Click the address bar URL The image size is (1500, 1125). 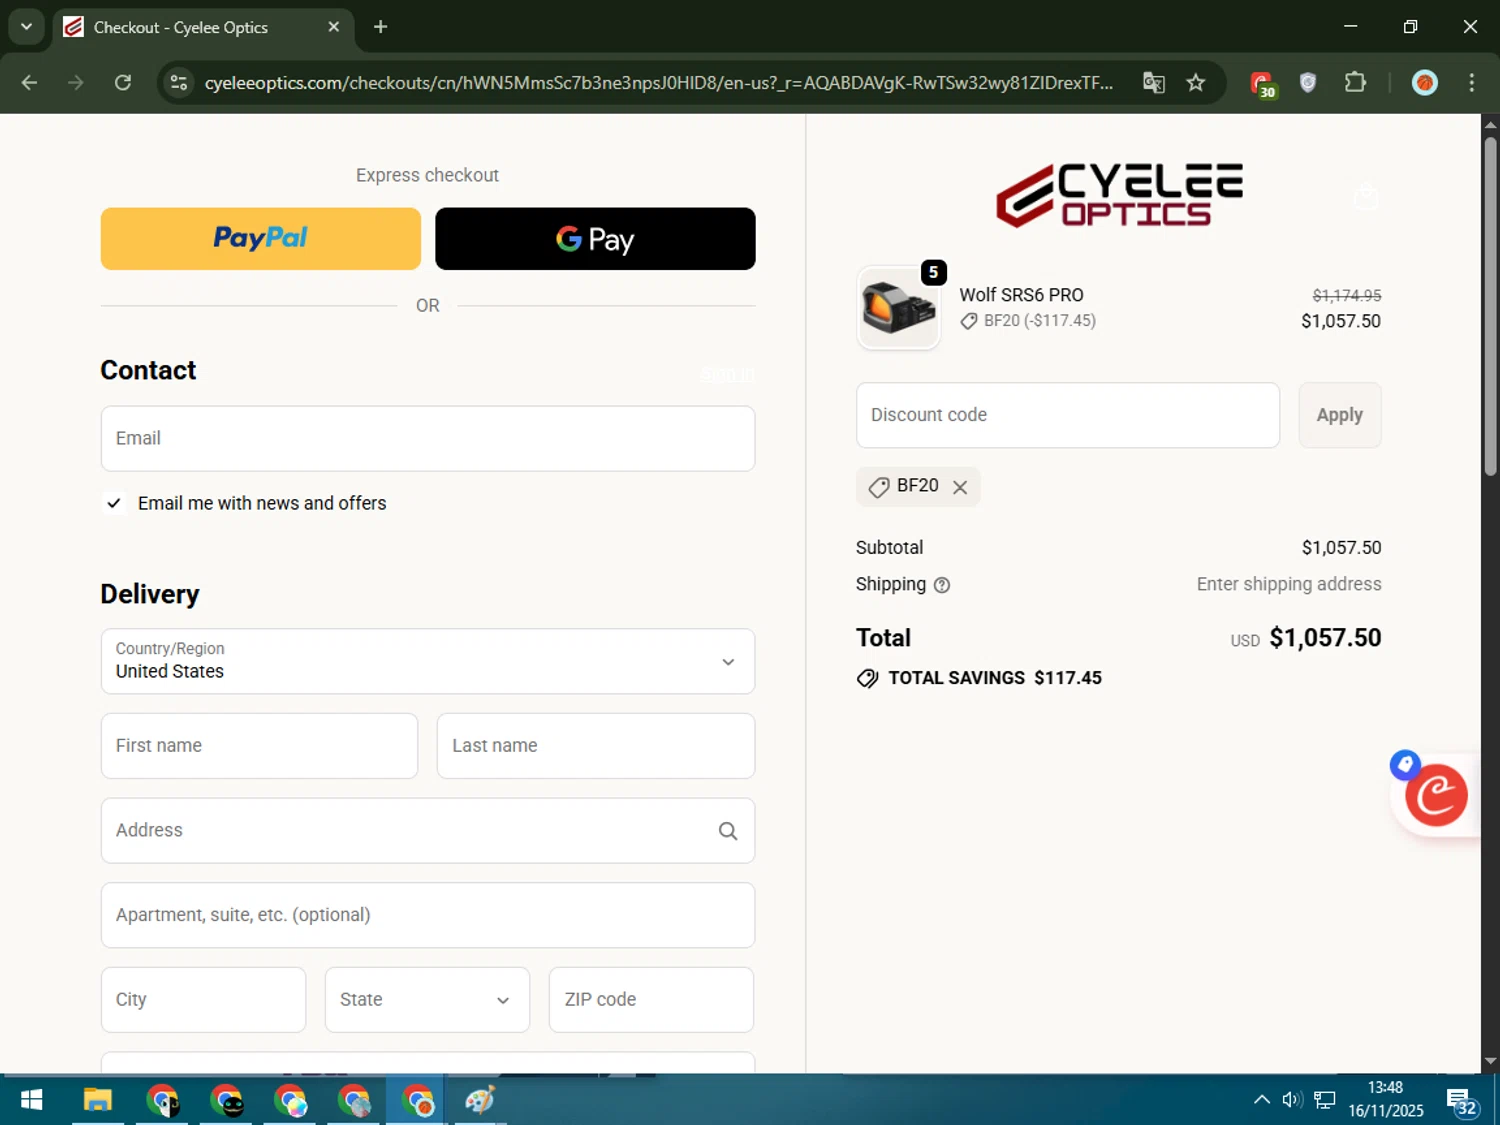(x=658, y=83)
